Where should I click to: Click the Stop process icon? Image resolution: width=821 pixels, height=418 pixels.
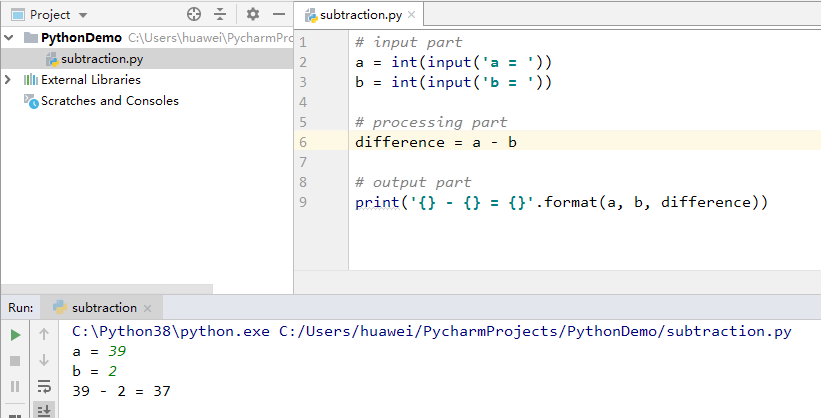pos(15,360)
